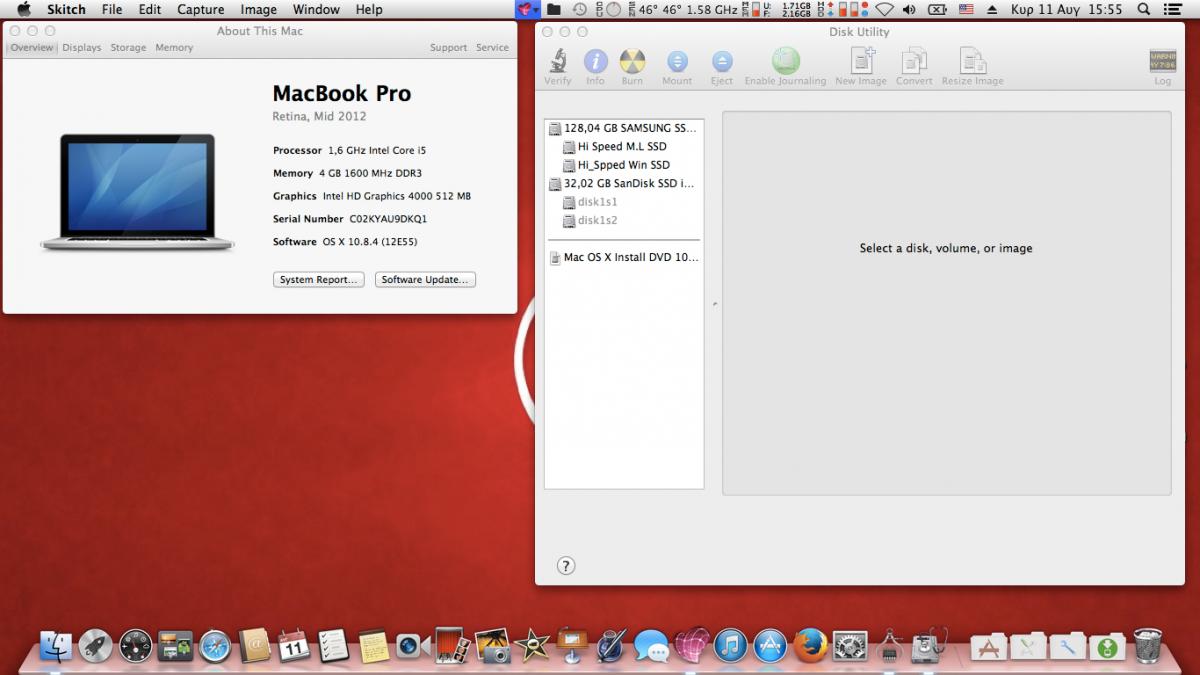Open the Help menu
Image resolution: width=1200 pixels, height=675 pixels.
click(x=369, y=9)
